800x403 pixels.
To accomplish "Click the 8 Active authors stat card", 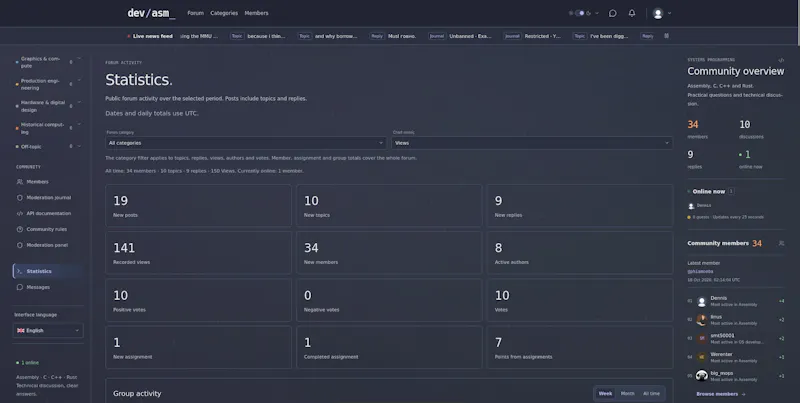I will coord(580,253).
